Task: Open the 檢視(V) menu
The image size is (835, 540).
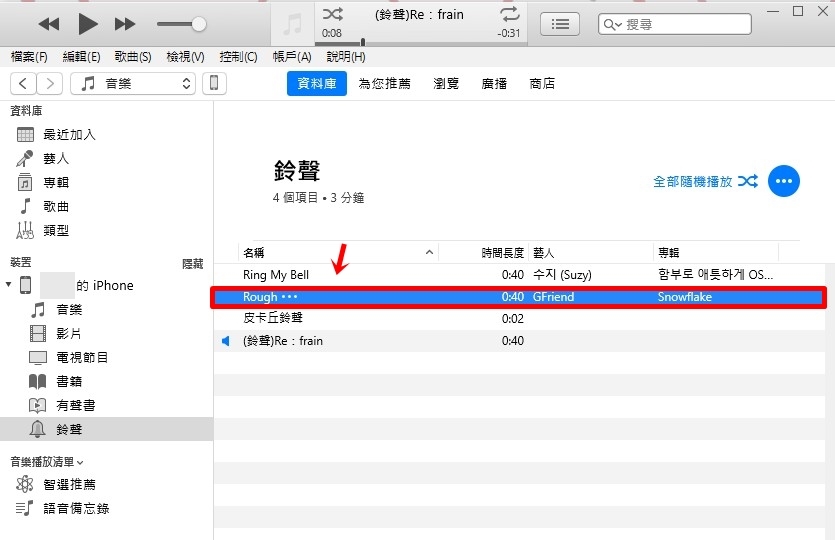Action: coord(185,56)
